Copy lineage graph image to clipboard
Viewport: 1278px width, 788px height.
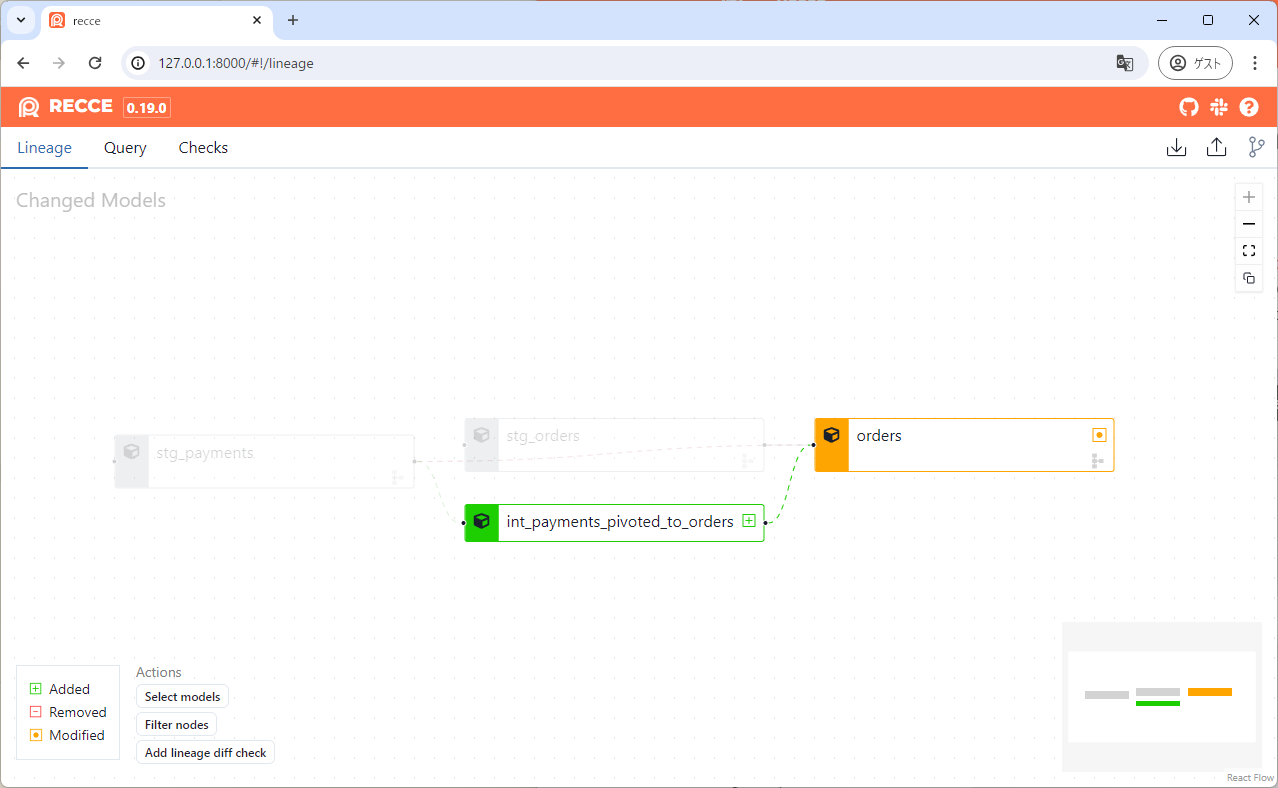coord(1249,278)
